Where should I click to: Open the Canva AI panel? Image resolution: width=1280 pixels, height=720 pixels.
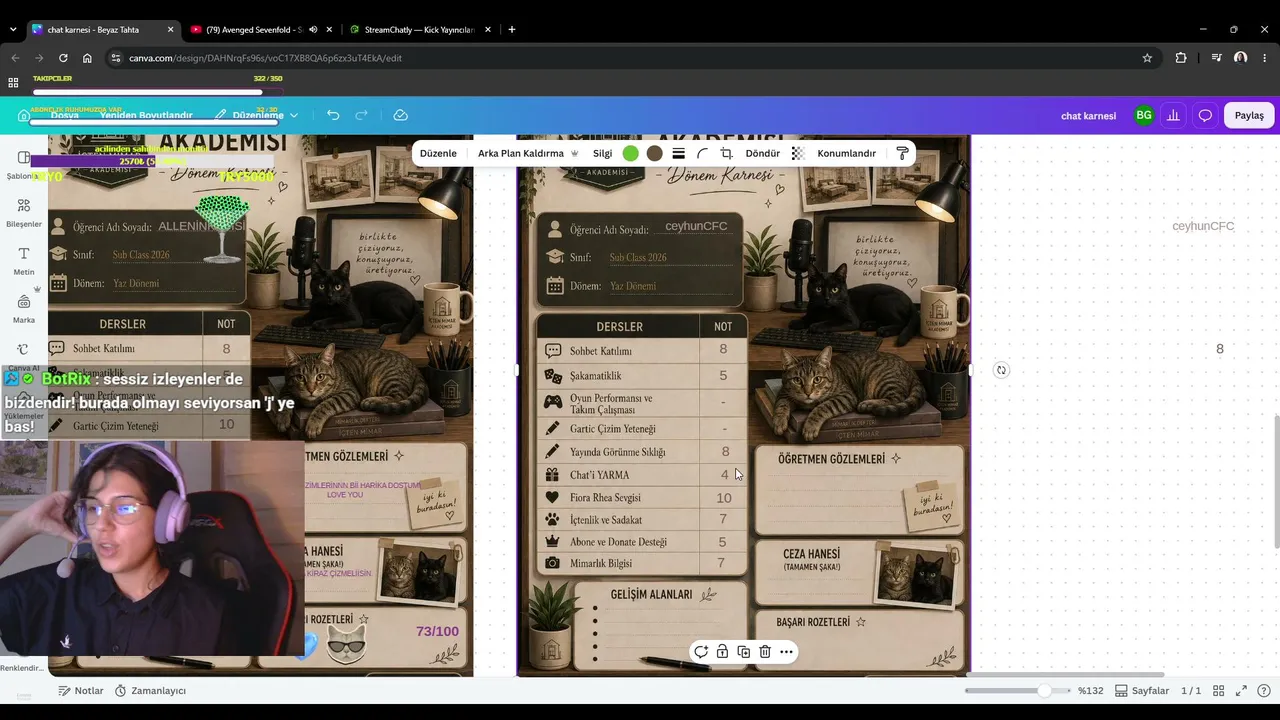click(24, 356)
